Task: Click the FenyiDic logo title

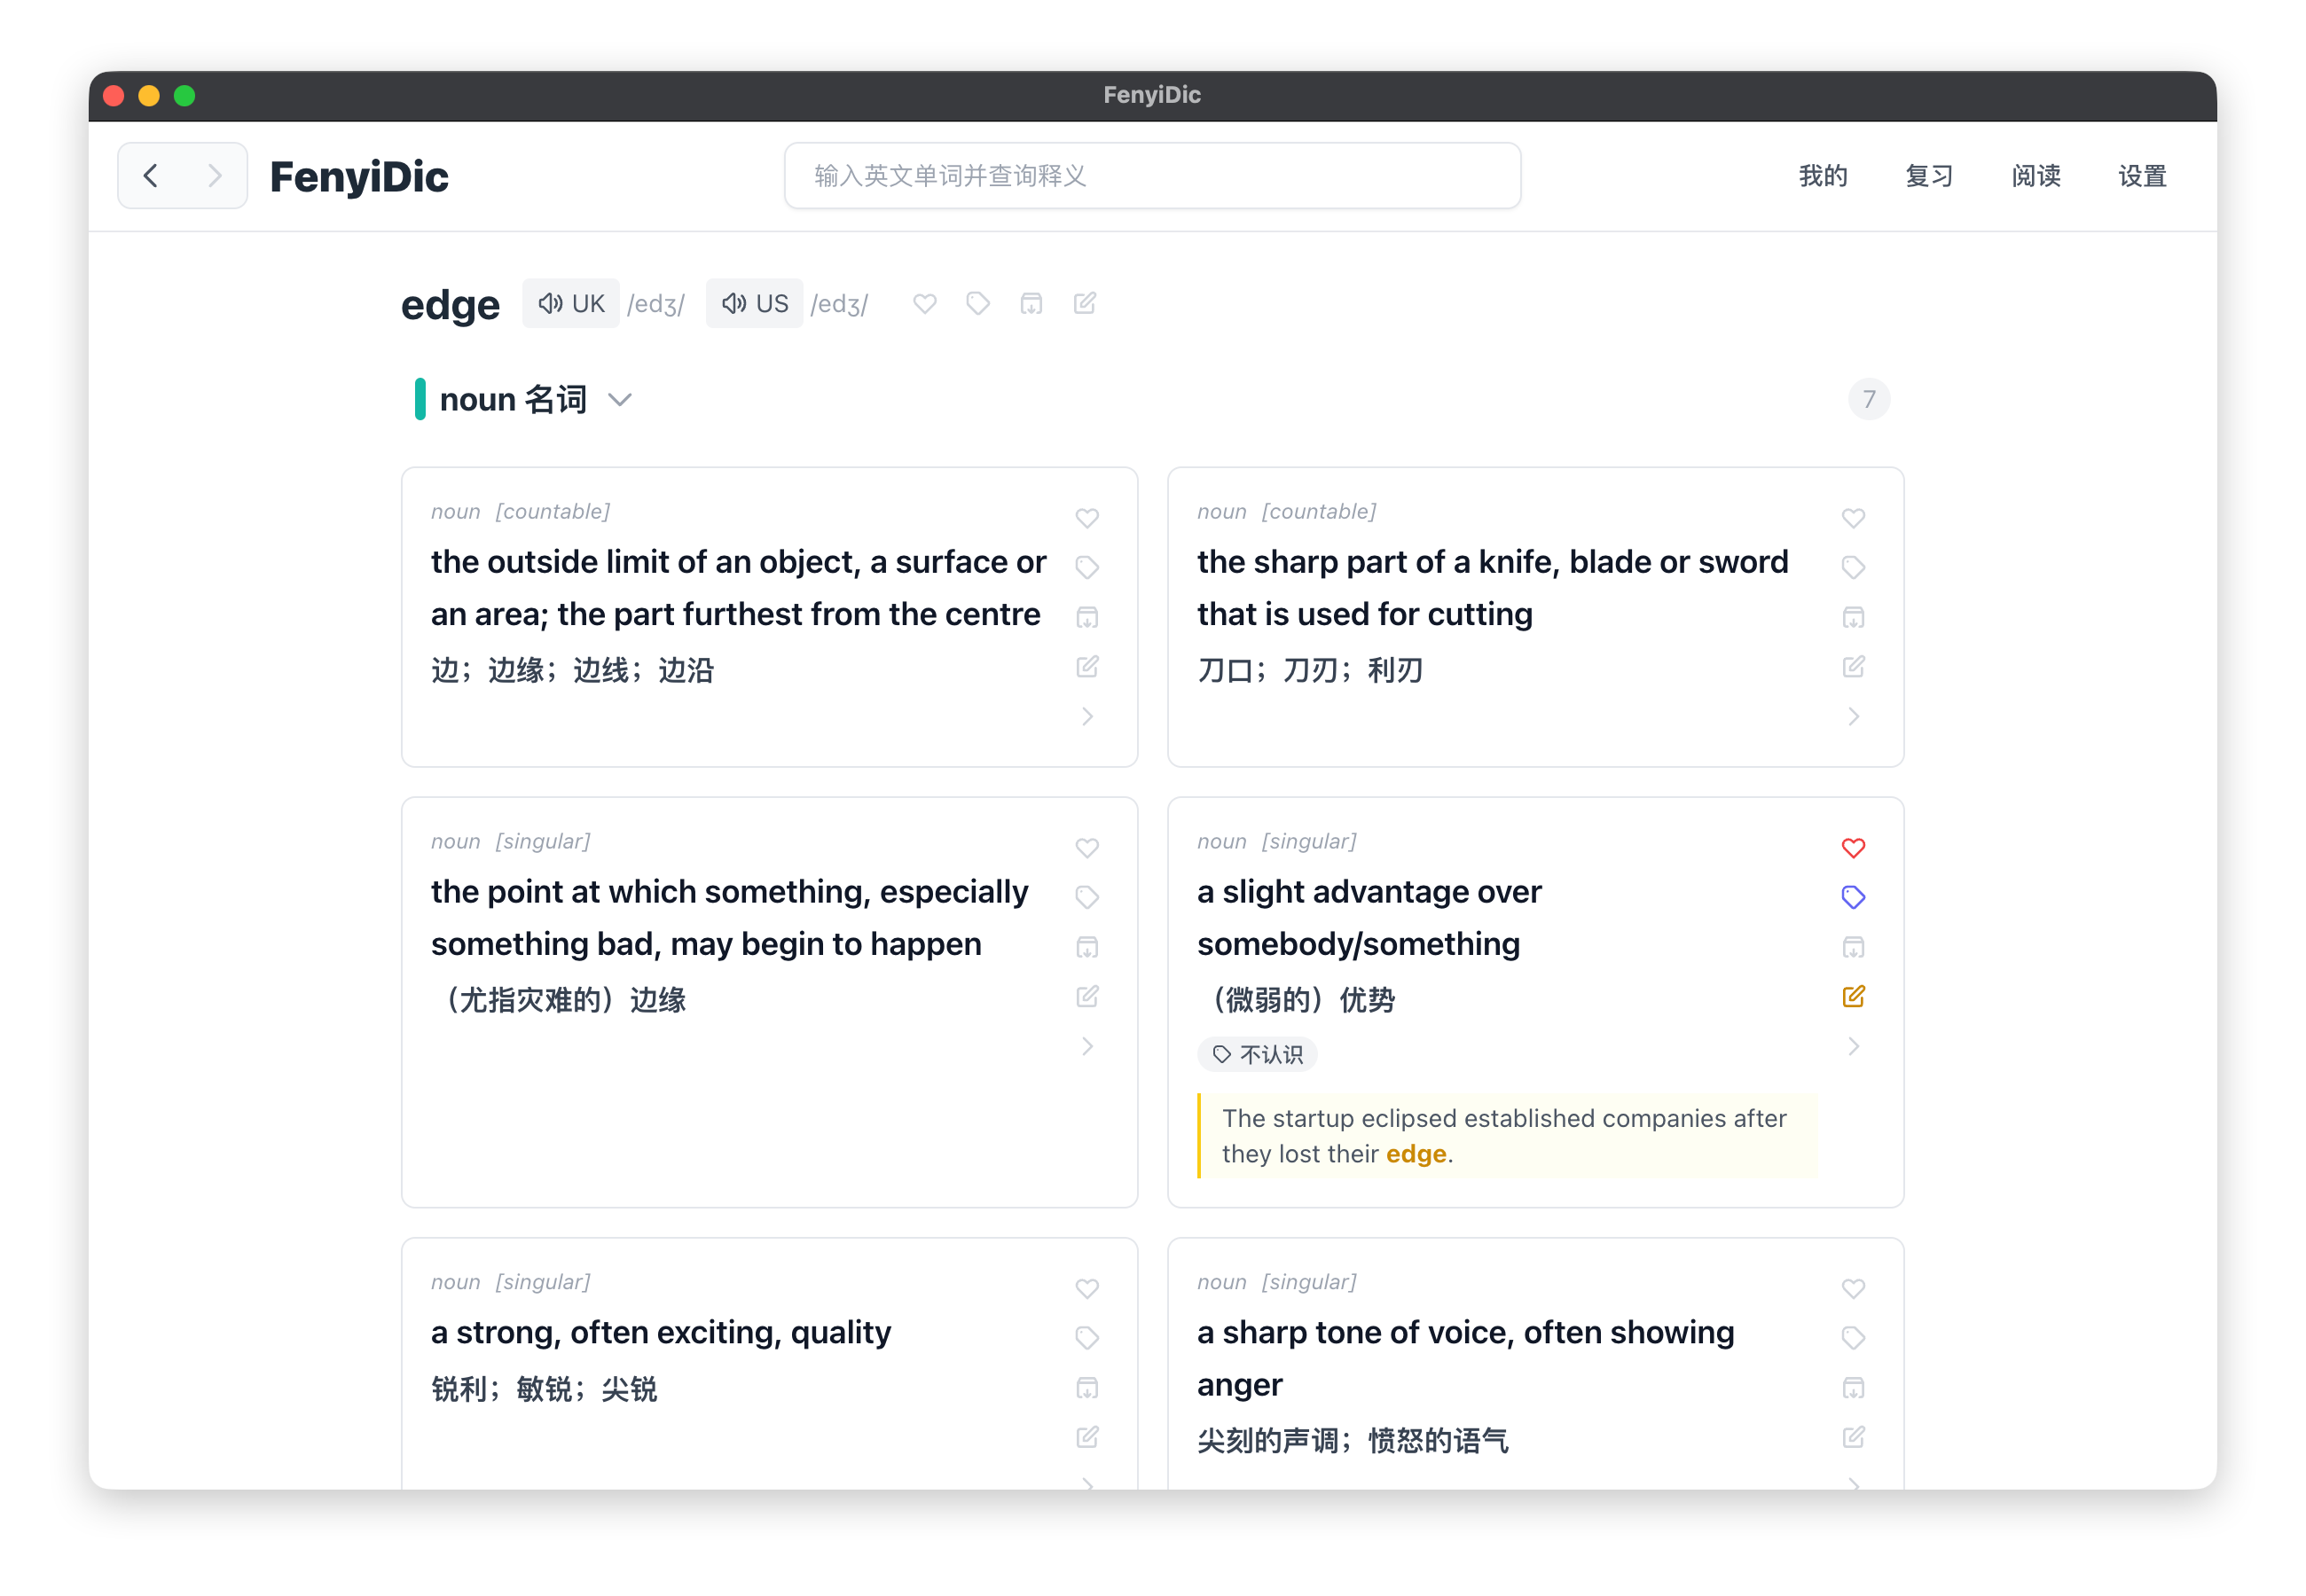Action: click(x=359, y=177)
